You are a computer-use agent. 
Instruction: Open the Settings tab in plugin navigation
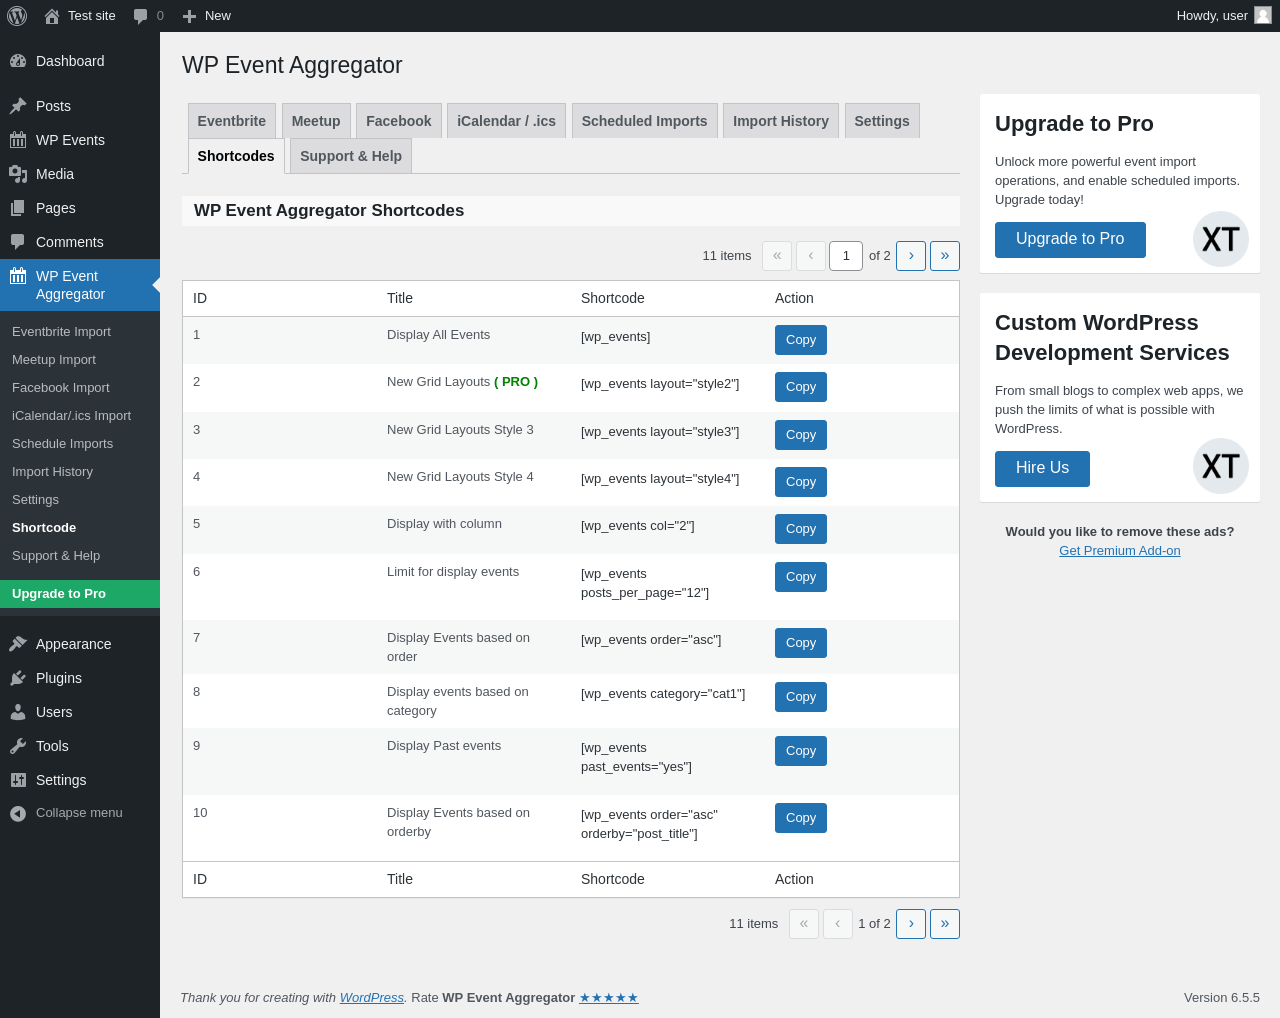pos(882,121)
